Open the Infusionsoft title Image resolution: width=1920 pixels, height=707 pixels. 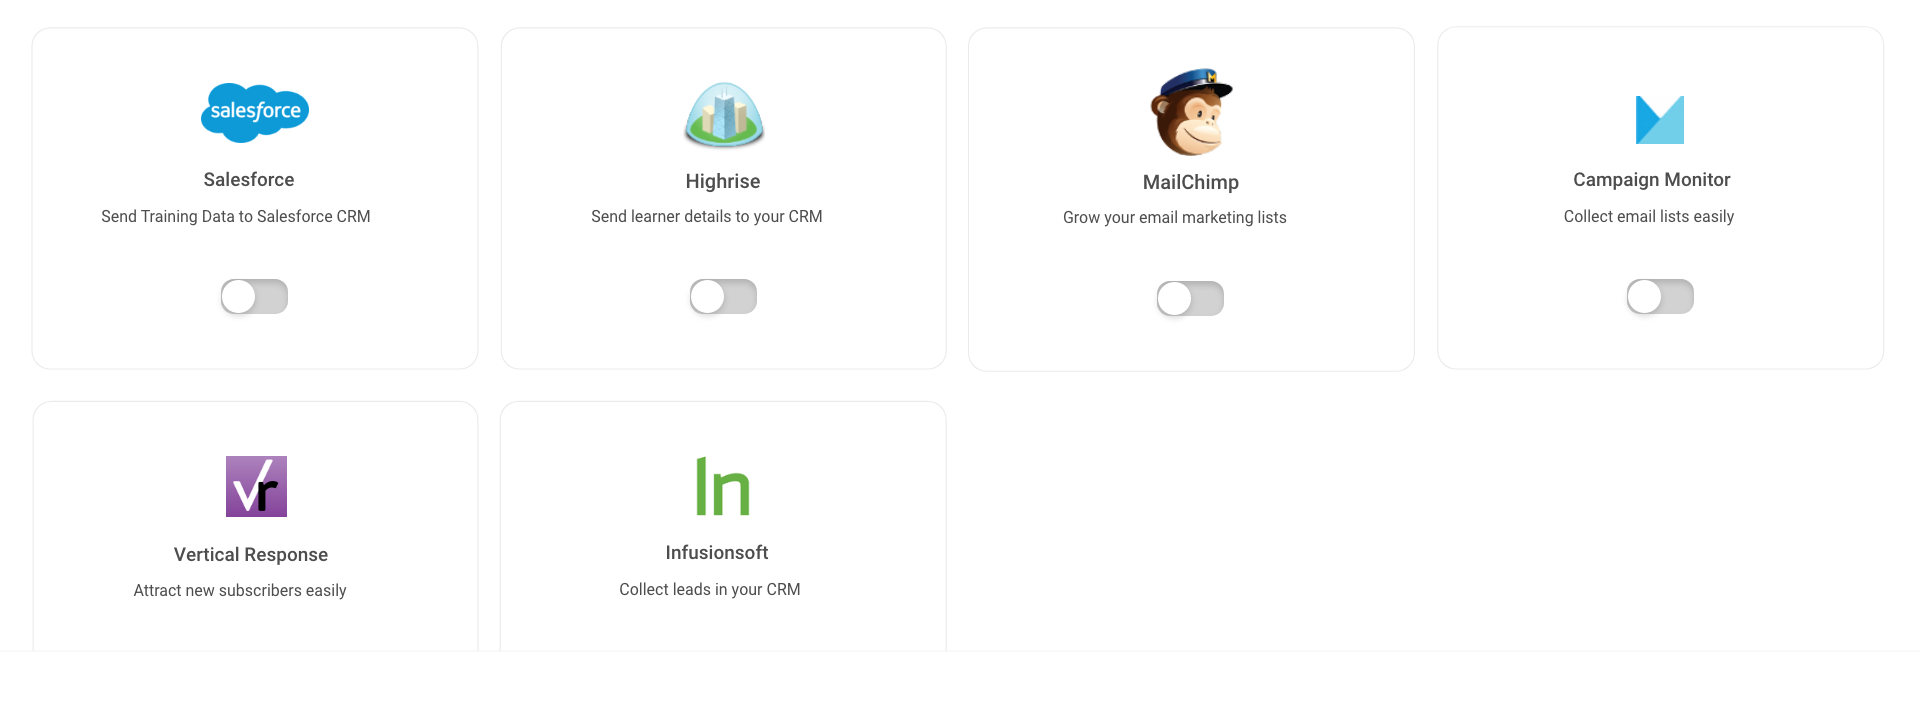point(717,553)
